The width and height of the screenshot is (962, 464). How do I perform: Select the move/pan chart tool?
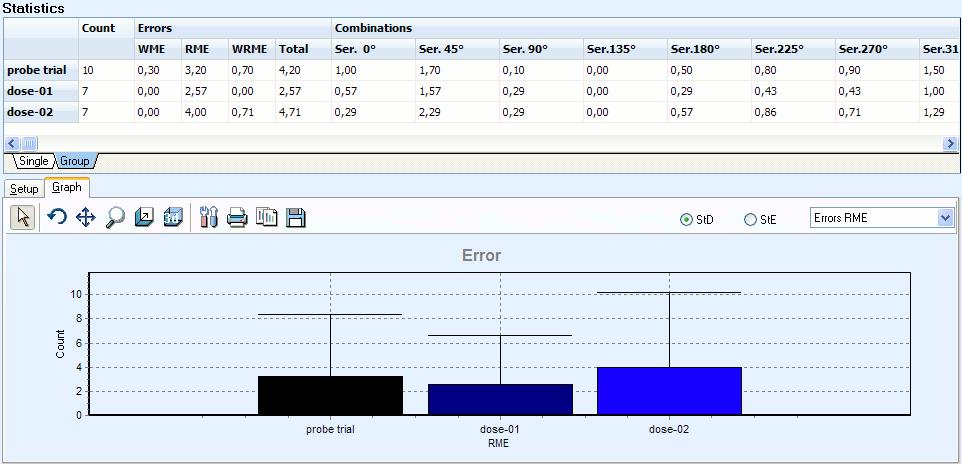pyautogui.click(x=85, y=217)
